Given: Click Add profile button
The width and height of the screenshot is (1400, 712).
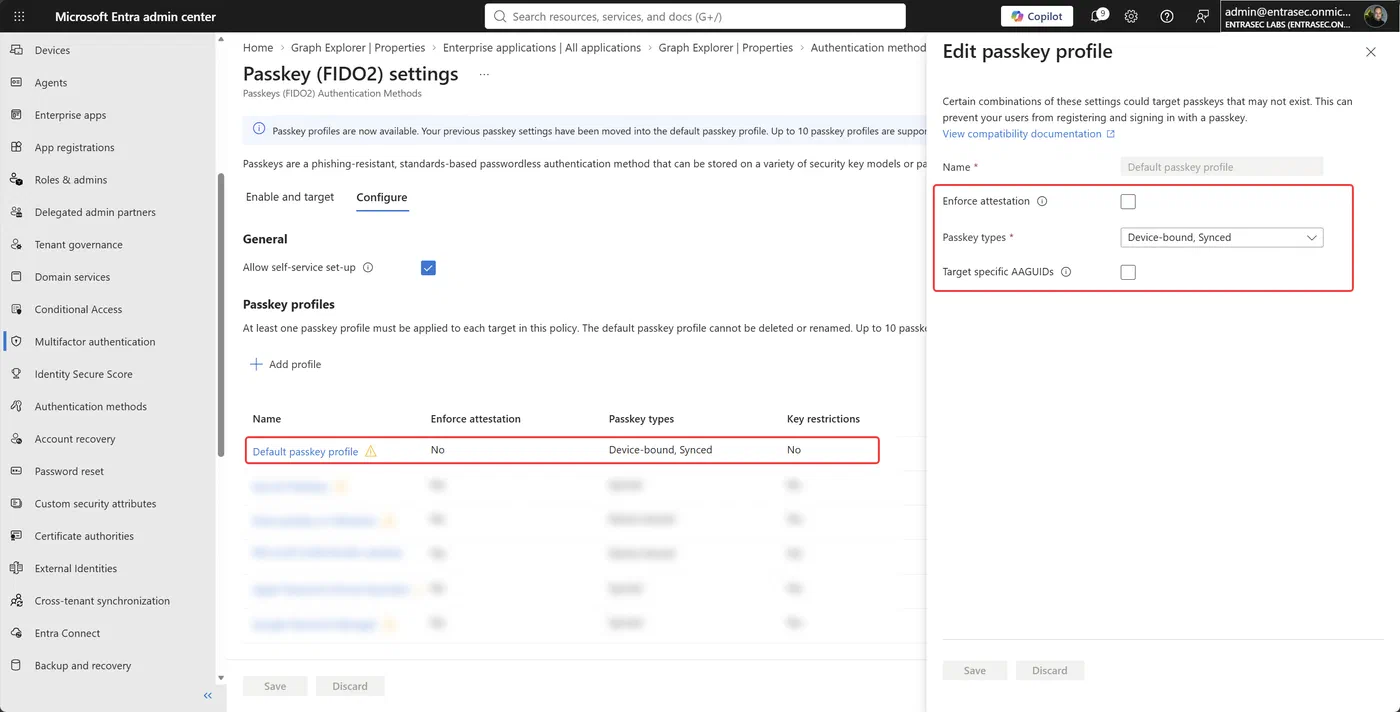Looking at the screenshot, I should click(285, 364).
